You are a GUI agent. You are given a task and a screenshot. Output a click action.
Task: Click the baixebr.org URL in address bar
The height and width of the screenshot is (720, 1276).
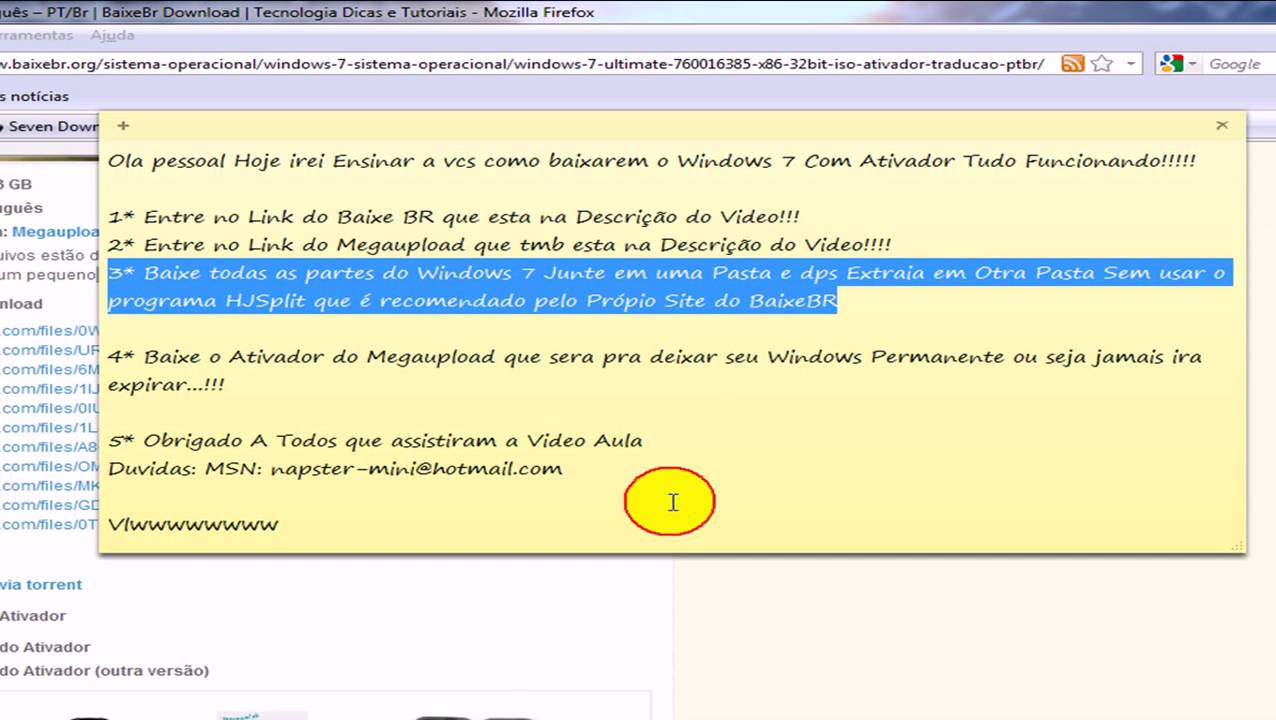522,63
